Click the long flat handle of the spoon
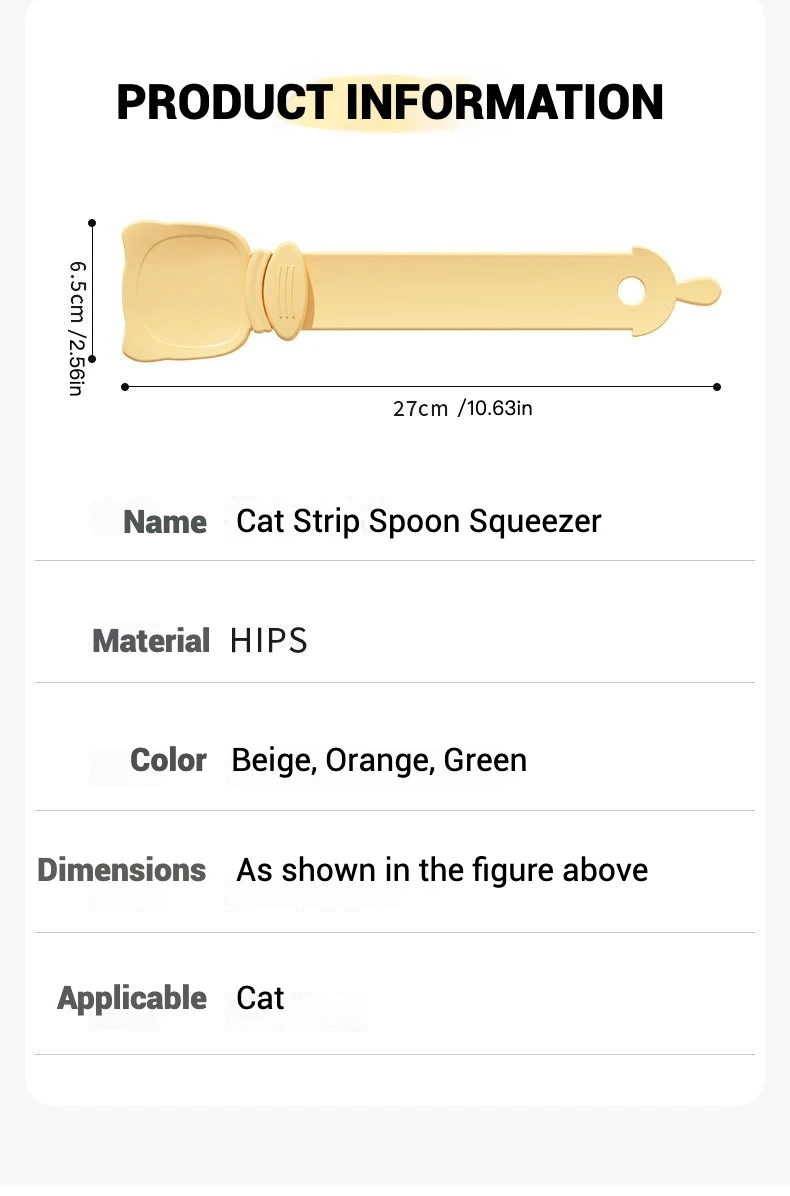Screen dimensions: 790x1196 (x=460, y=293)
